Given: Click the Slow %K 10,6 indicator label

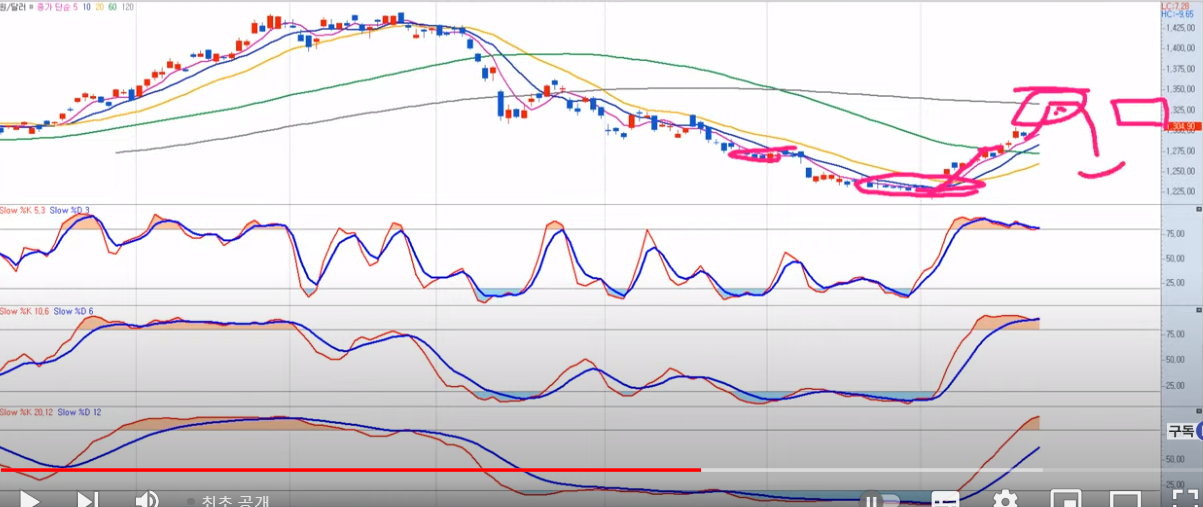Looking at the screenshot, I should coord(24,311).
